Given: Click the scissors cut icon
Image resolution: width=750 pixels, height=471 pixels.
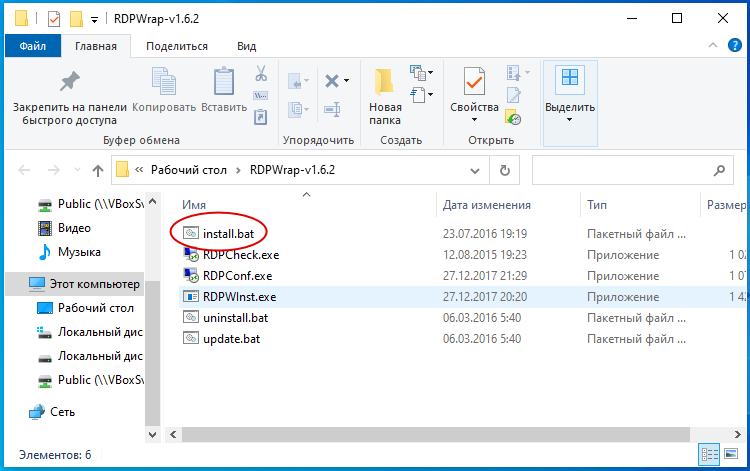Looking at the screenshot, I should 261,73.
